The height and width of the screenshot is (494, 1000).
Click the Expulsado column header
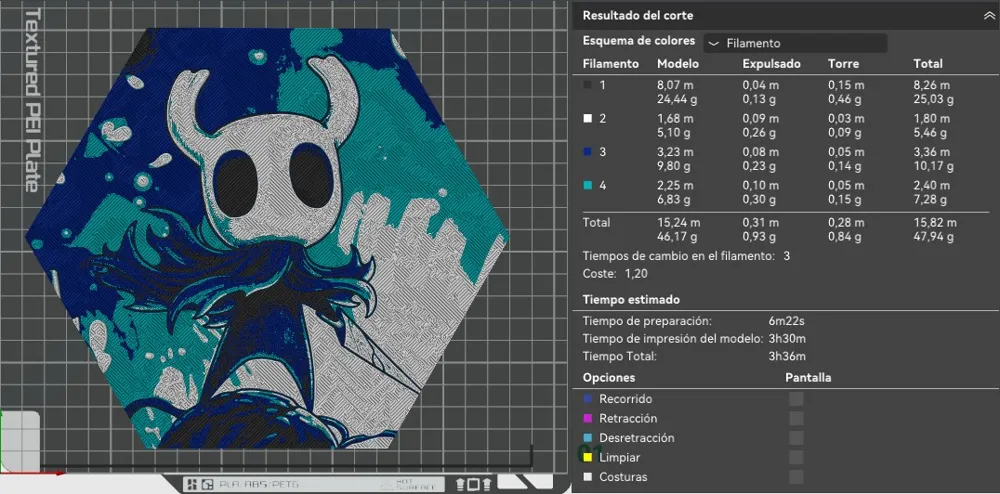click(771, 64)
